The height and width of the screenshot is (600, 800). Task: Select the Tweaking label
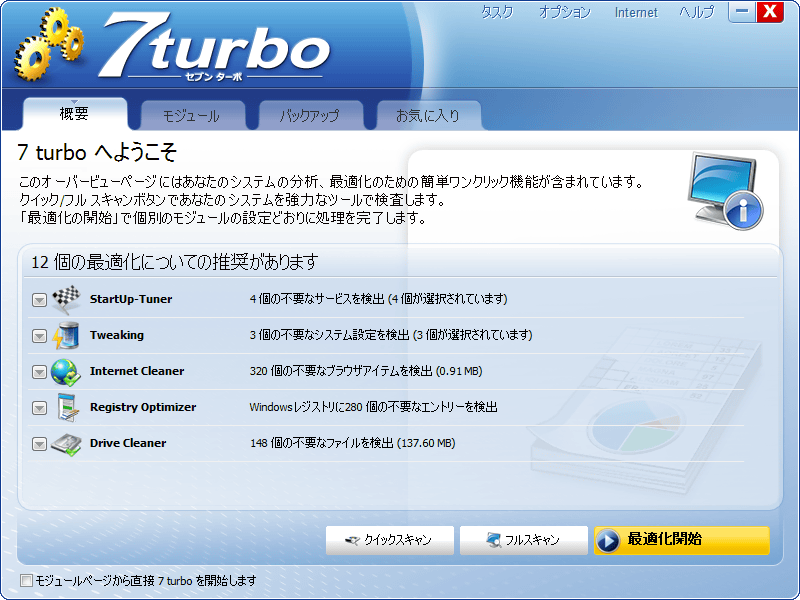[x=117, y=335]
